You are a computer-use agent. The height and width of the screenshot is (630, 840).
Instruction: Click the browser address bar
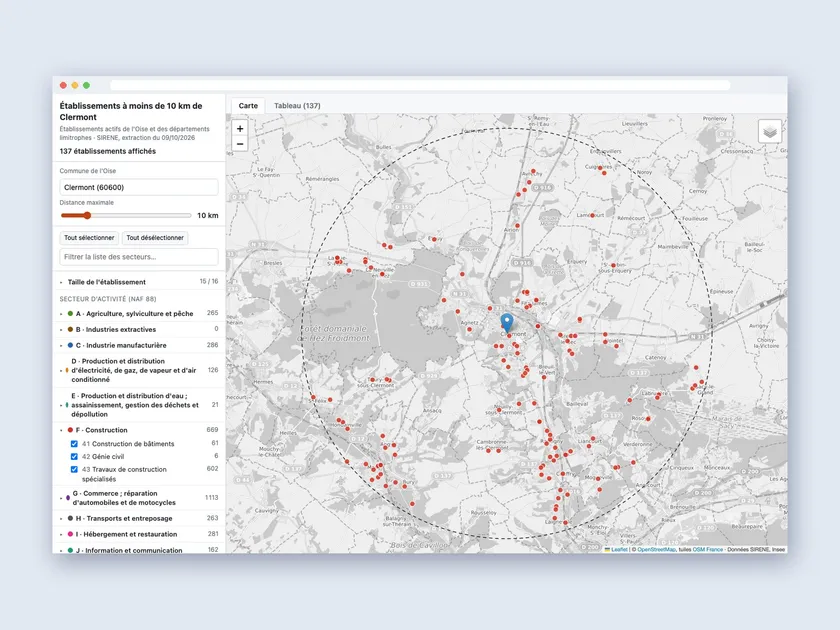point(420,85)
